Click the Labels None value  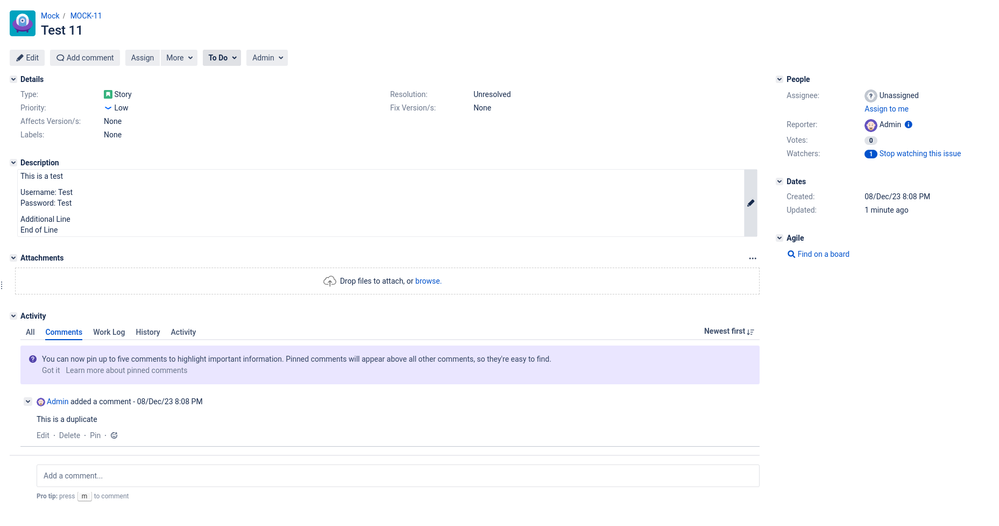click(113, 135)
